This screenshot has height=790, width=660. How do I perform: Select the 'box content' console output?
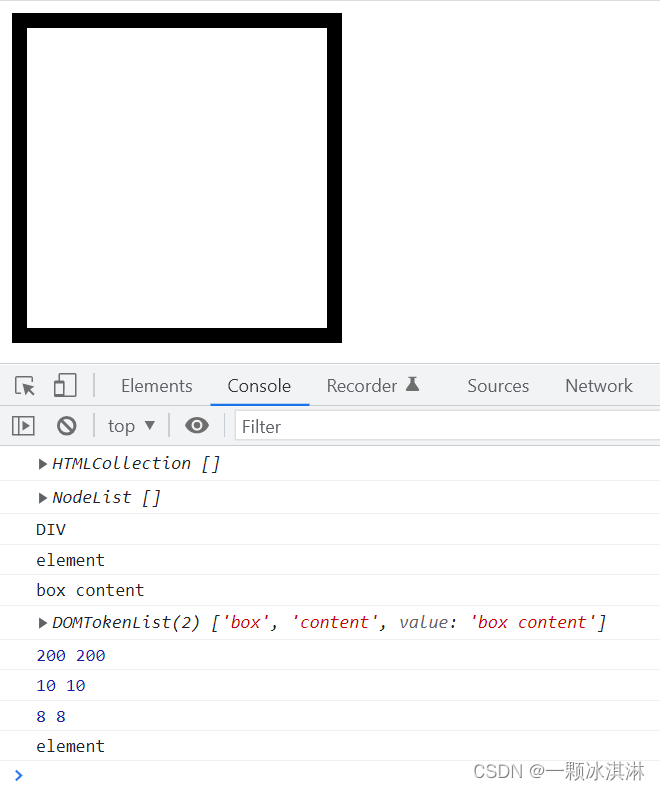(90, 590)
